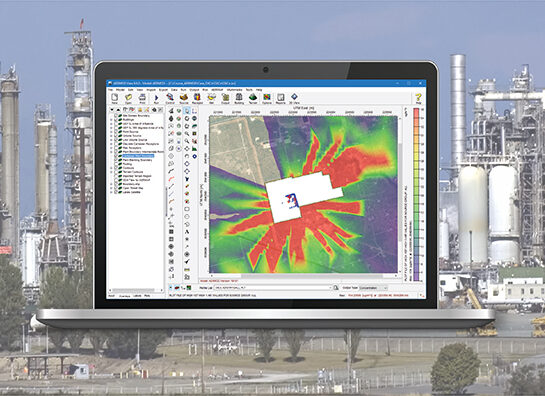Click the Open folder toolbar icon
This screenshot has height=396, width=545.
pos(128,98)
